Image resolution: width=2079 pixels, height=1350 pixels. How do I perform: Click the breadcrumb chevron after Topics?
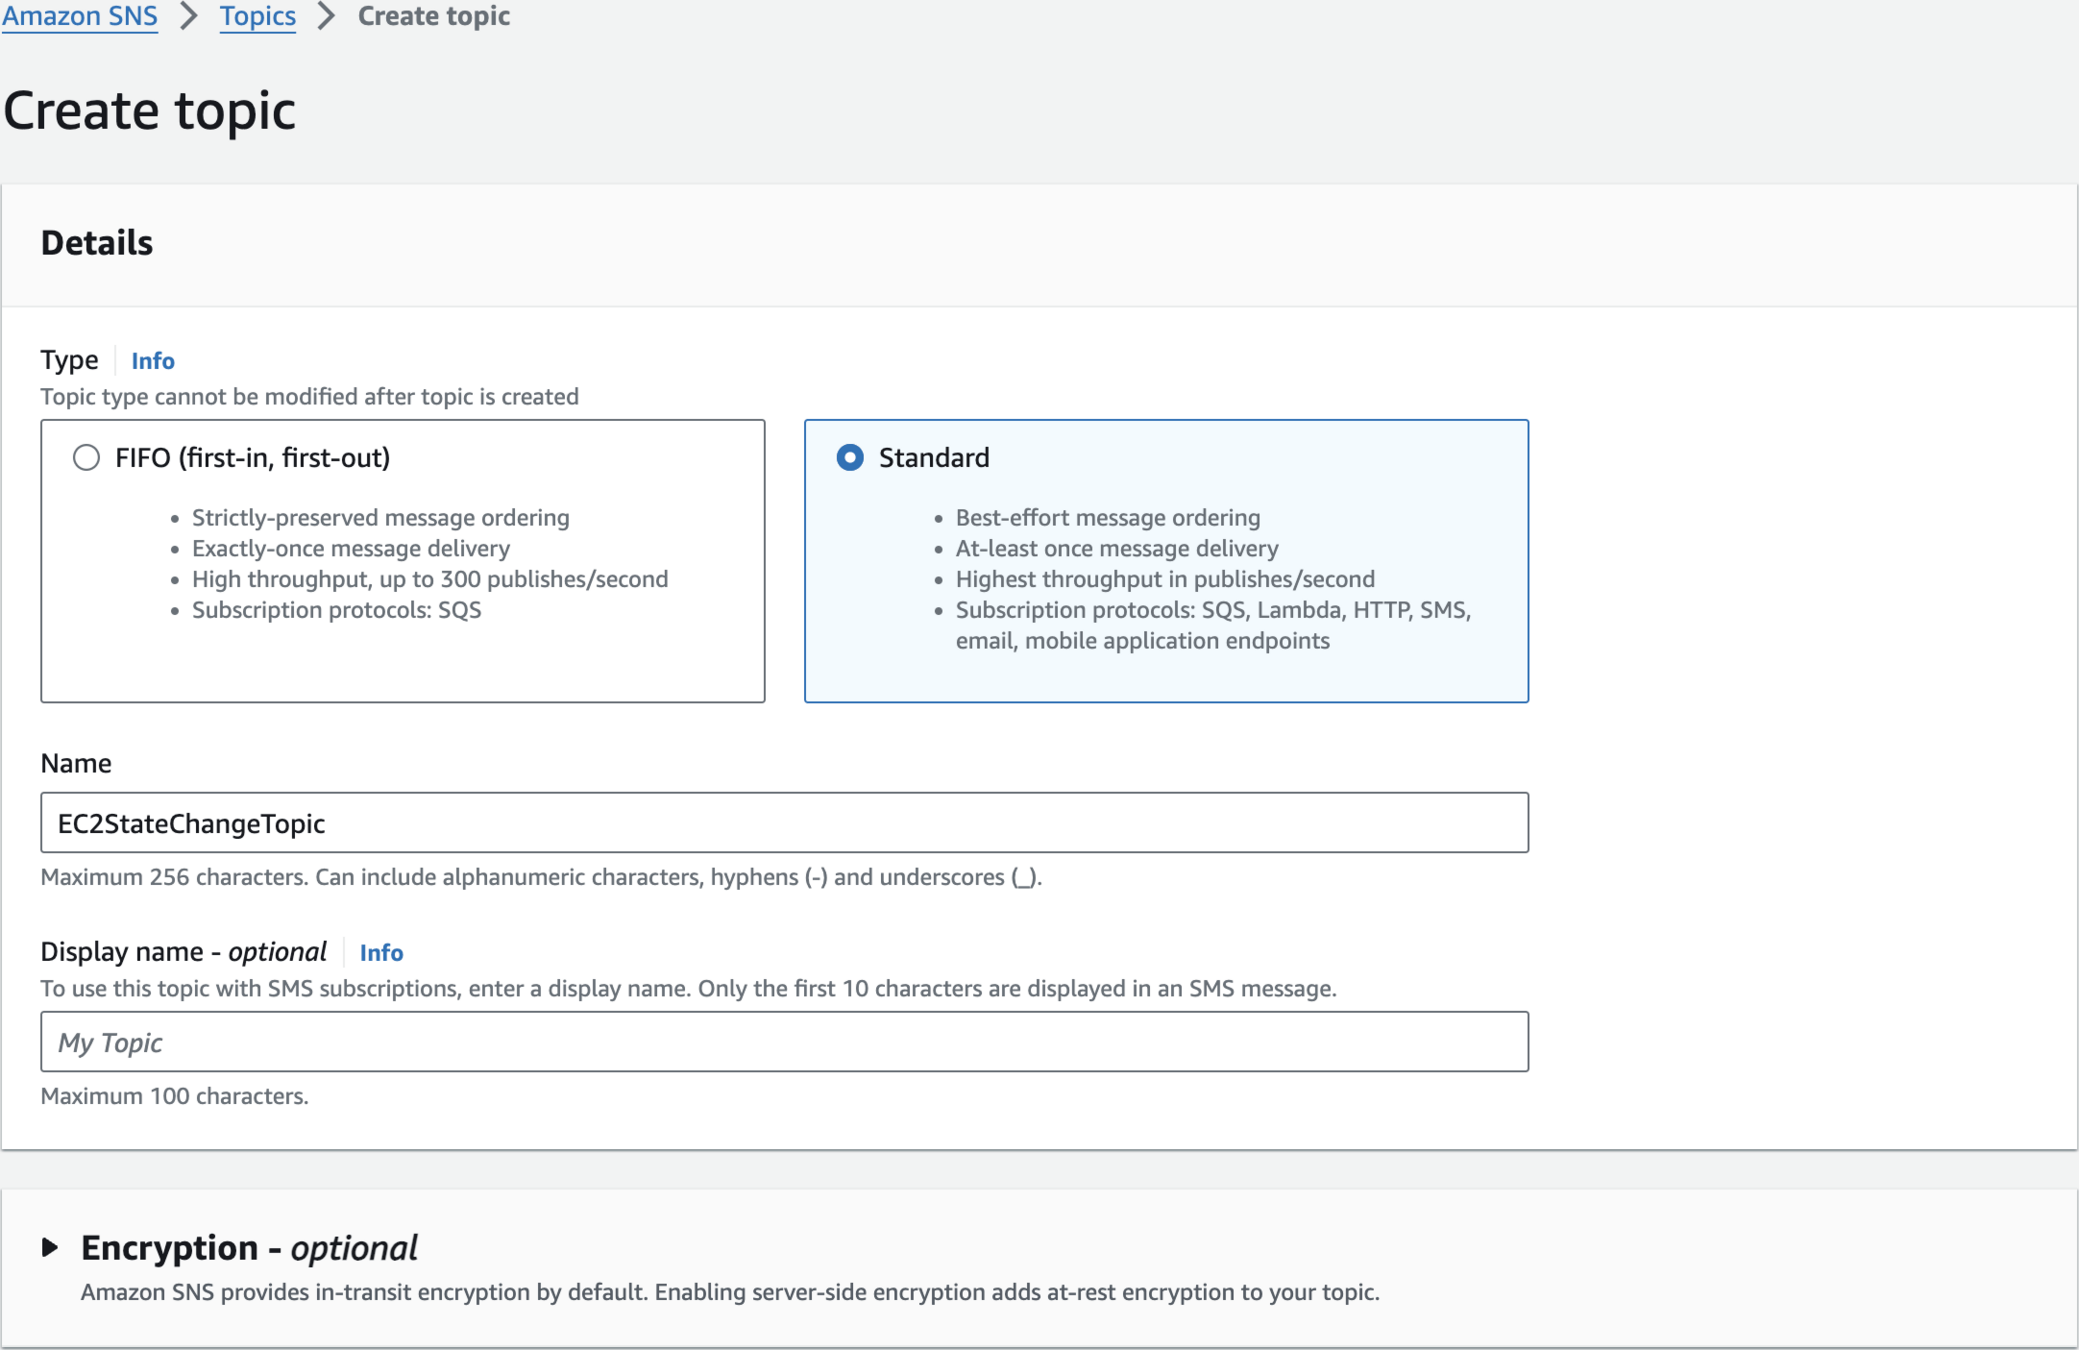[326, 16]
